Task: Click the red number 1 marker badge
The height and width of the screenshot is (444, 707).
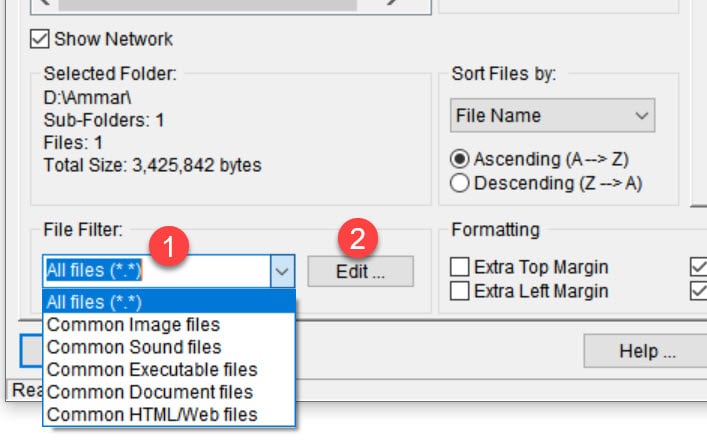Action: point(169,246)
